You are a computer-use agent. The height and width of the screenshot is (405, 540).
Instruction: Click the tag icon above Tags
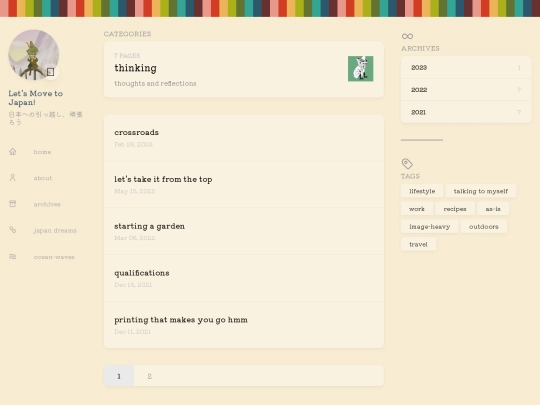(x=407, y=164)
